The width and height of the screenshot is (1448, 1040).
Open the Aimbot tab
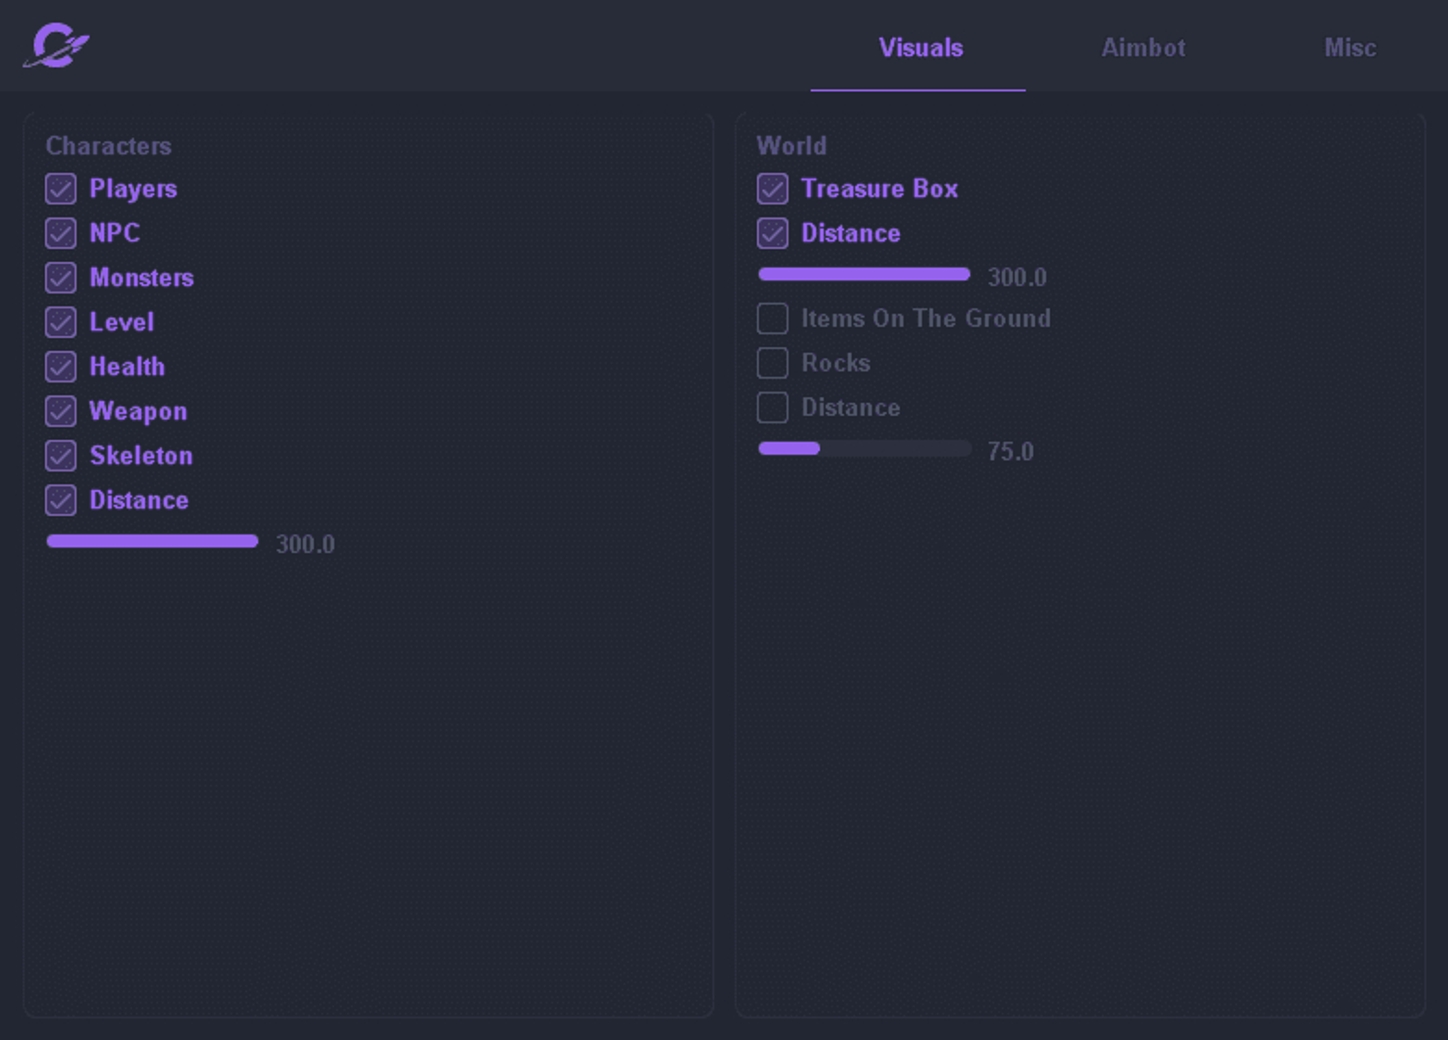click(1143, 48)
